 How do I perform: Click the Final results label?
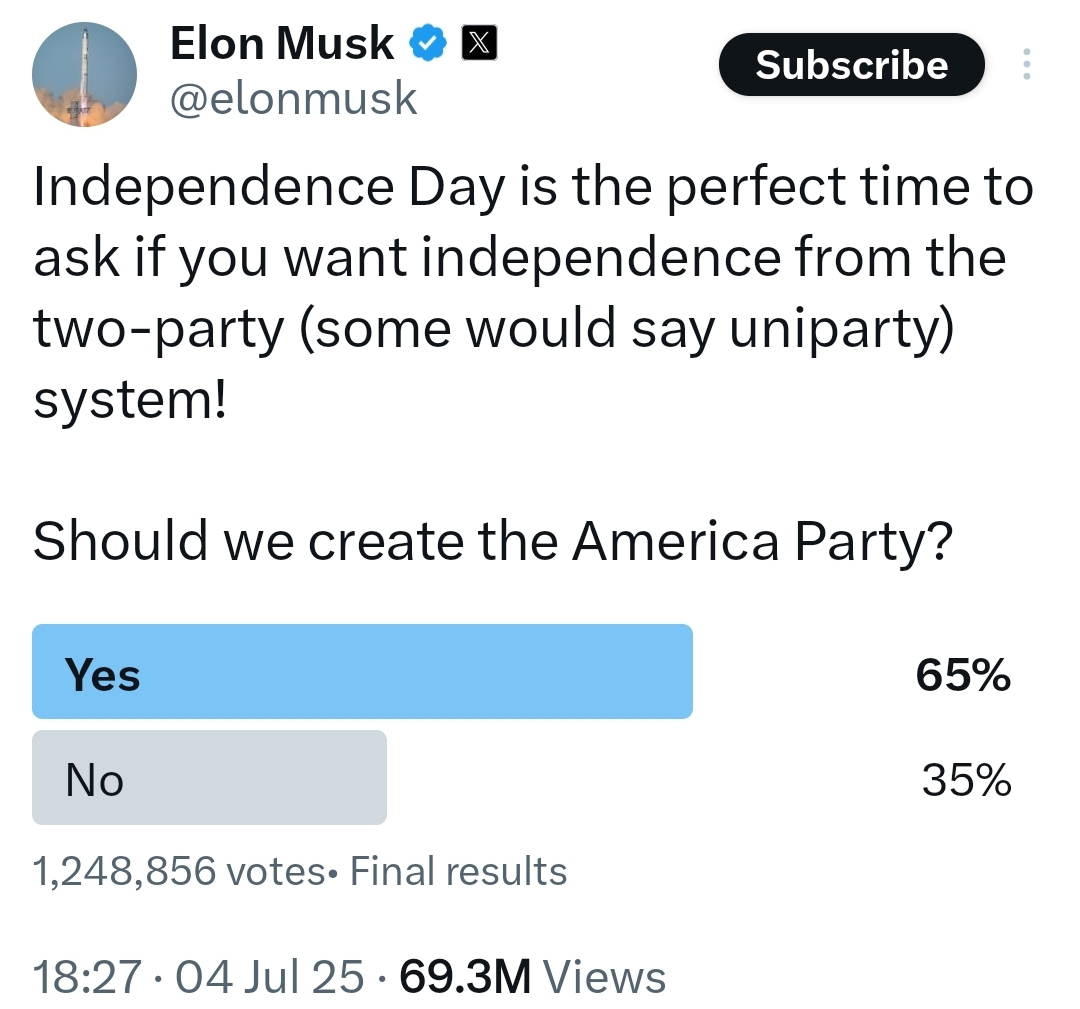point(458,871)
